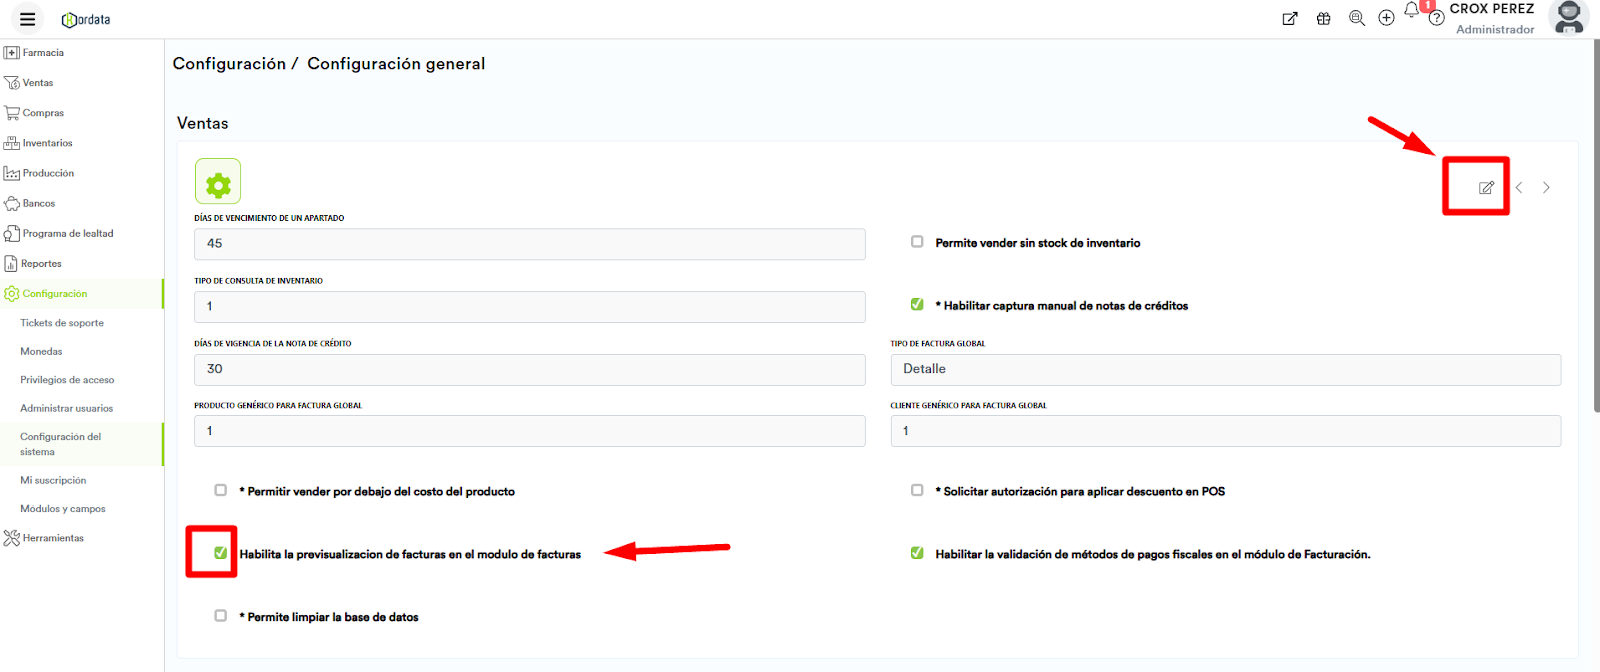The image size is (1600, 672).
Task: Click the Días de vencimiento de un apartado field
Action: click(x=529, y=244)
